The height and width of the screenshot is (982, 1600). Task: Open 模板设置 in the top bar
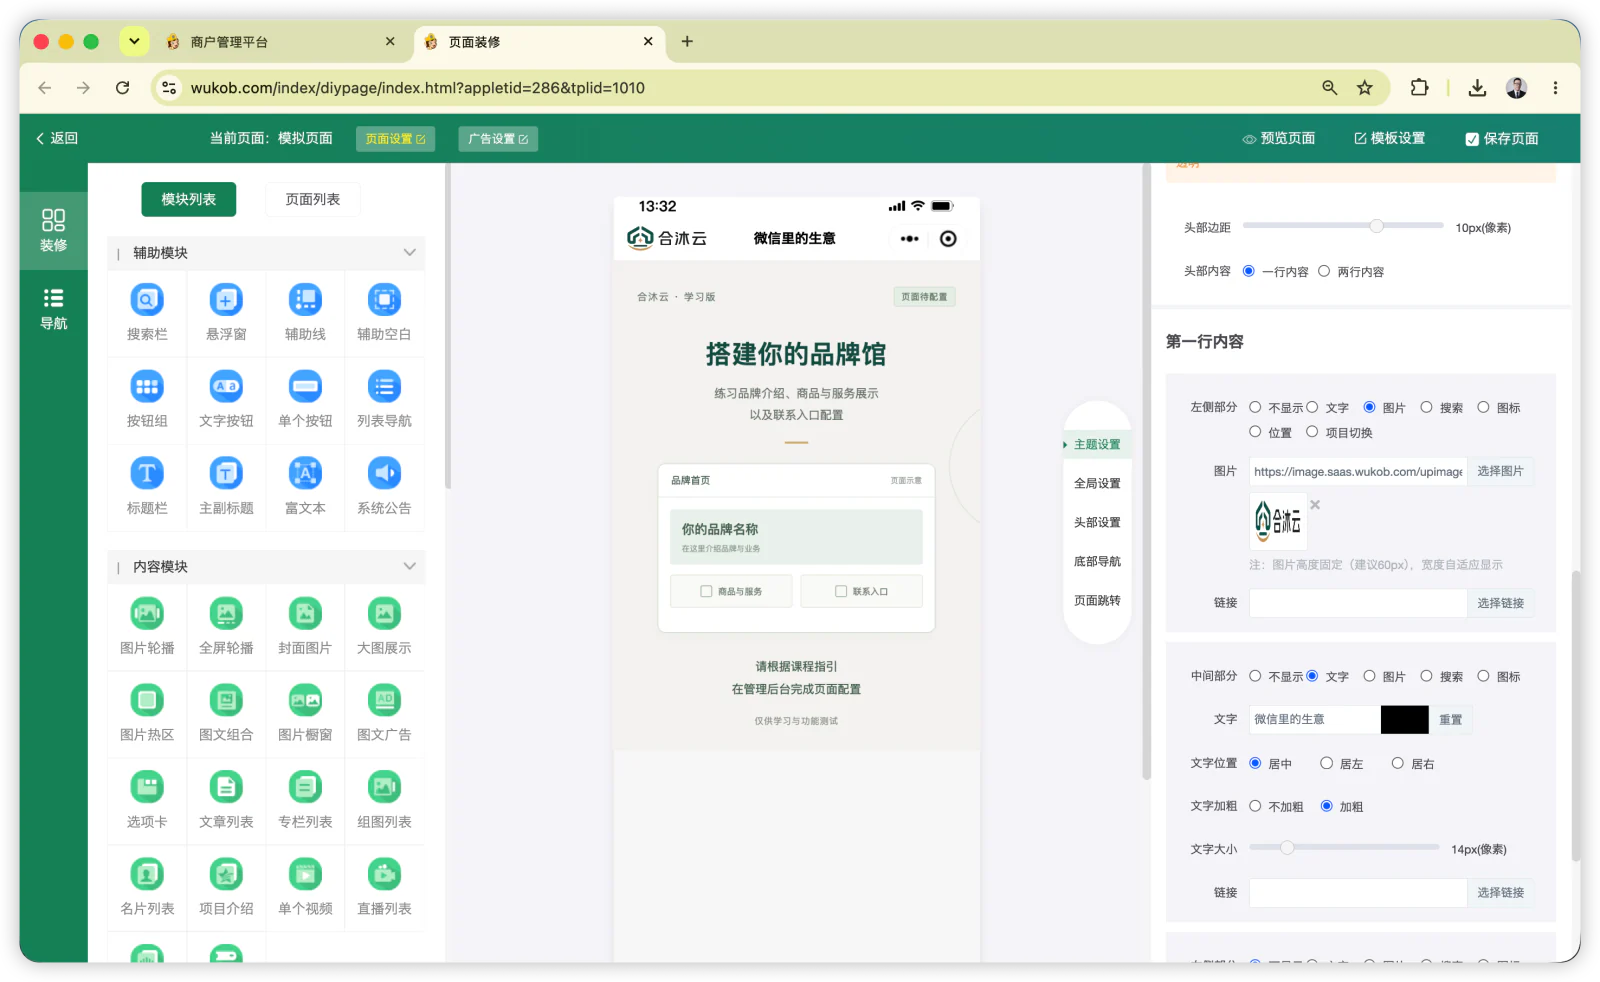tap(1390, 139)
